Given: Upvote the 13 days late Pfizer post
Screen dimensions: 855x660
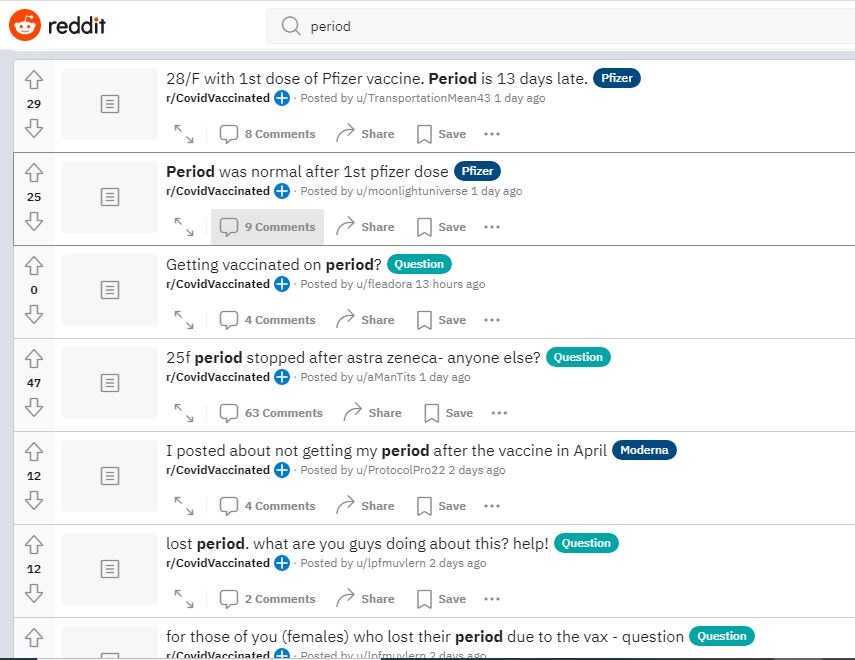Looking at the screenshot, I should coord(34,80).
